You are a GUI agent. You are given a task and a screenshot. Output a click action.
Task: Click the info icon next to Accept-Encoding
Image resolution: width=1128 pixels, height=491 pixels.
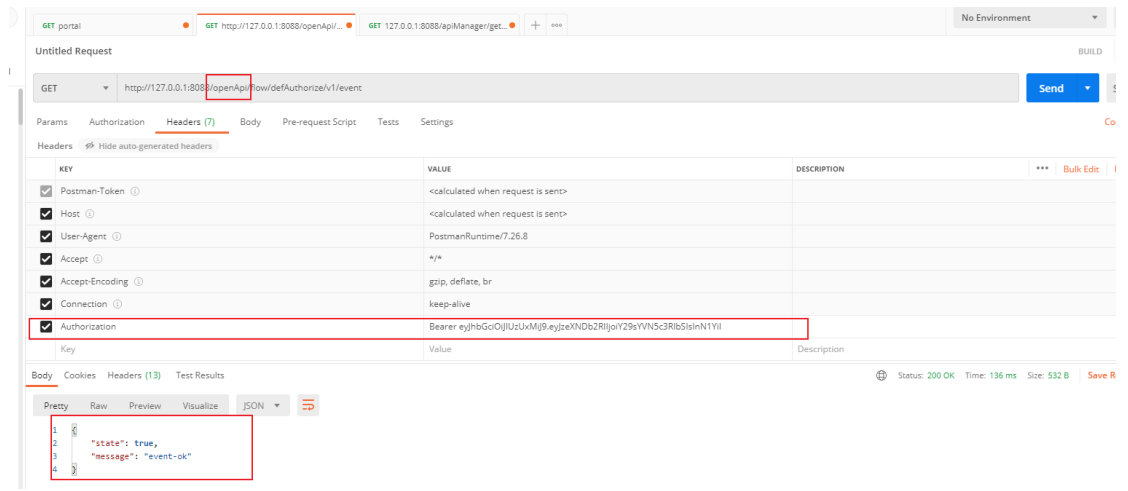pos(137,281)
